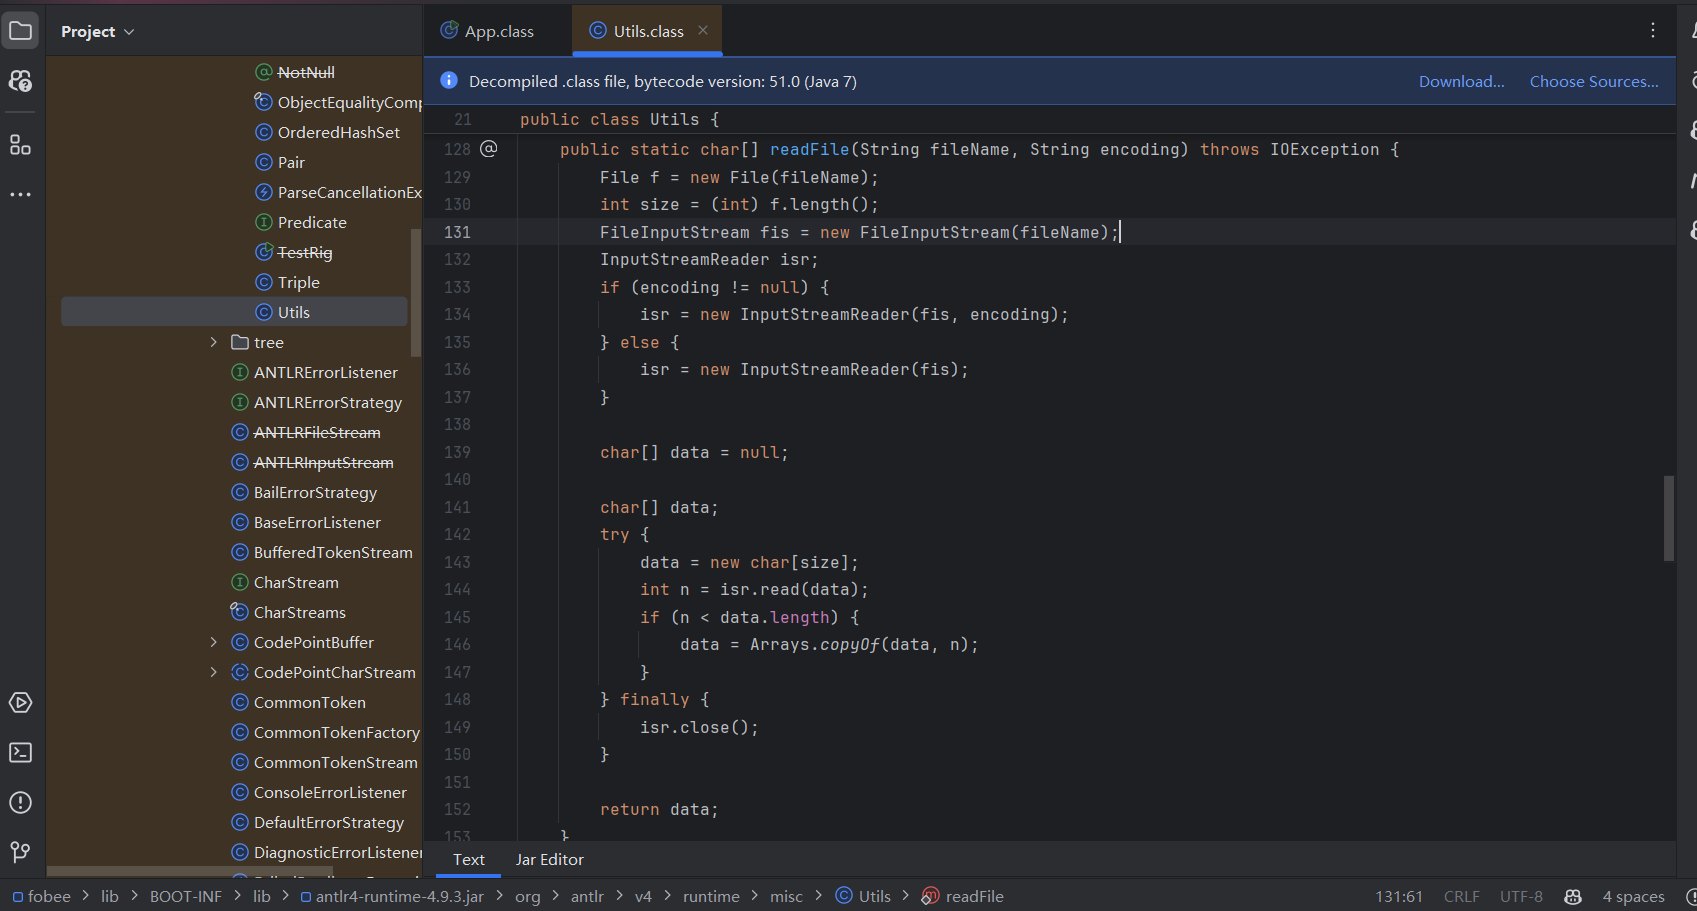The width and height of the screenshot is (1697, 911).
Task: Select ANTLRFileStream in tree
Action: tap(317, 432)
